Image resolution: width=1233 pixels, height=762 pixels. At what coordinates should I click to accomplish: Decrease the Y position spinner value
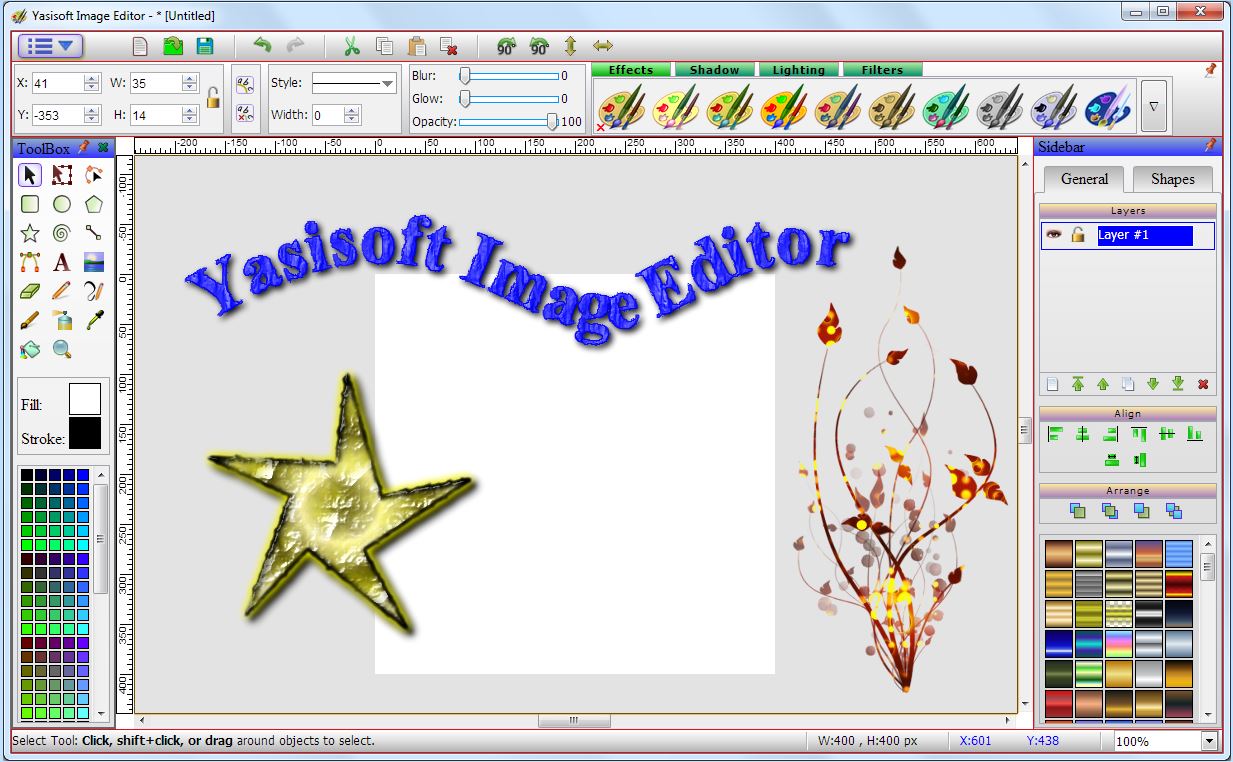coord(92,119)
